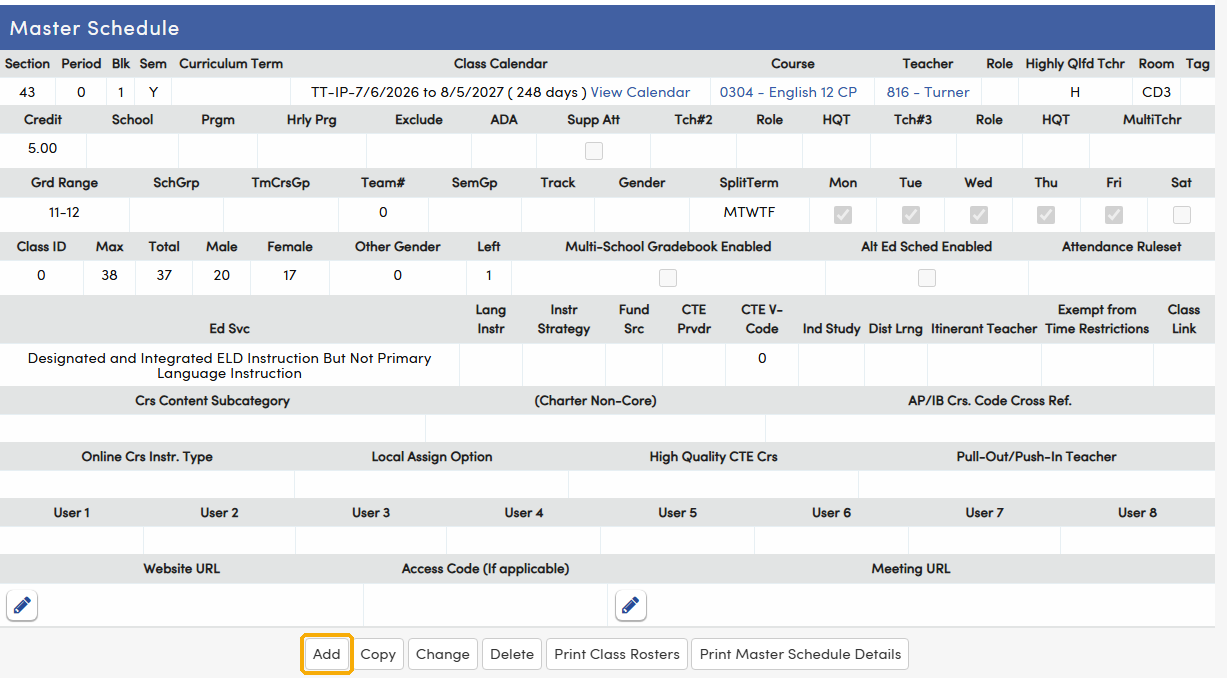Image resolution: width=1231 pixels, height=678 pixels.
Task: Select the SplitTerm value MTWTF
Action: pyautogui.click(x=749, y=212)
